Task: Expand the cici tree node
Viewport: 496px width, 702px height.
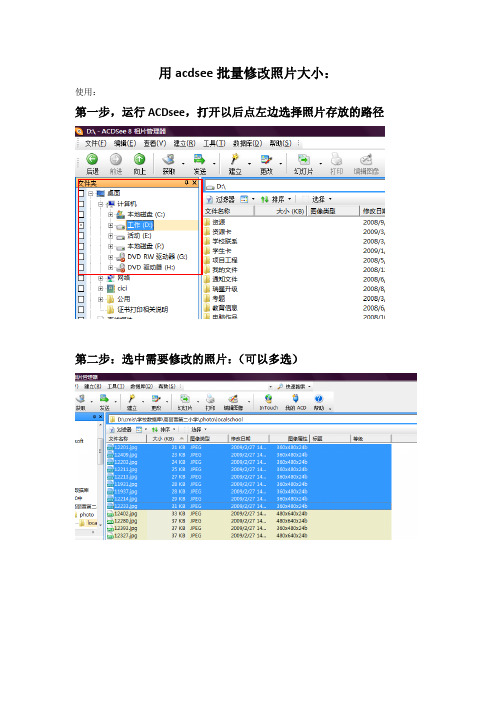Action: [x=100, y=288]
